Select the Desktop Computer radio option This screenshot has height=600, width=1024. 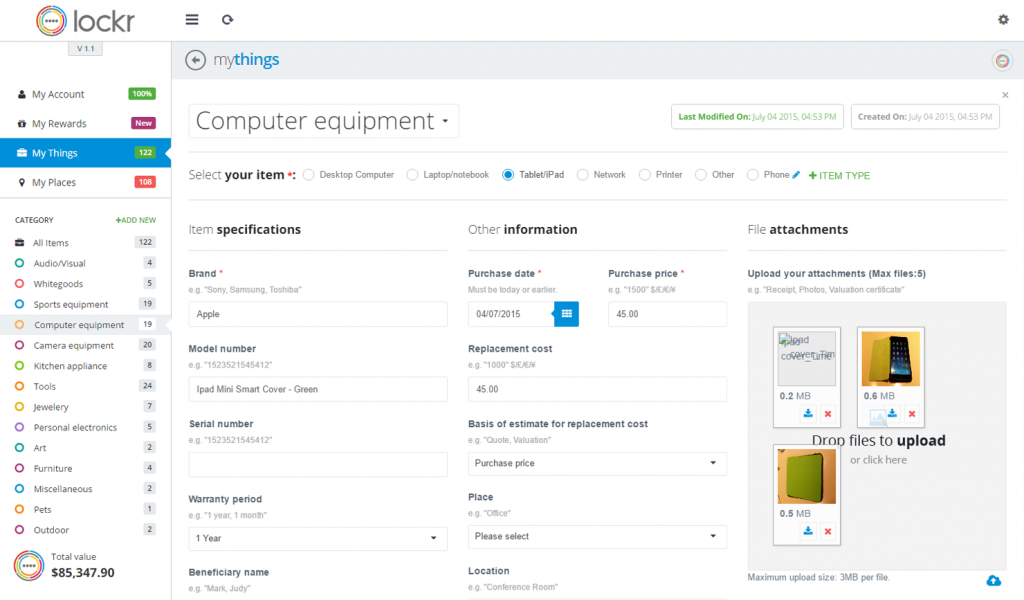[x=309, y=175]
